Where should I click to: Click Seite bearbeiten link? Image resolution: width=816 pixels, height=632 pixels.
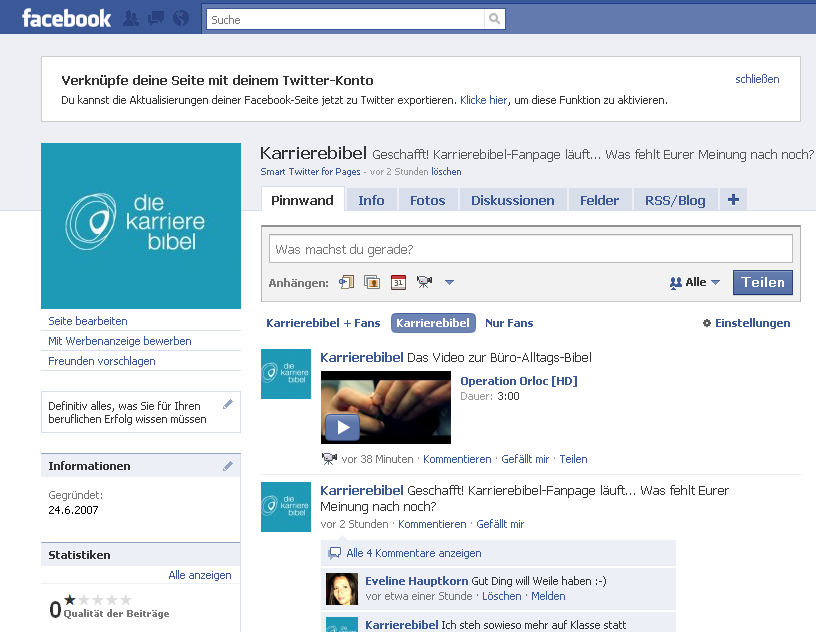pyautogui.click(x=88, y=321)
